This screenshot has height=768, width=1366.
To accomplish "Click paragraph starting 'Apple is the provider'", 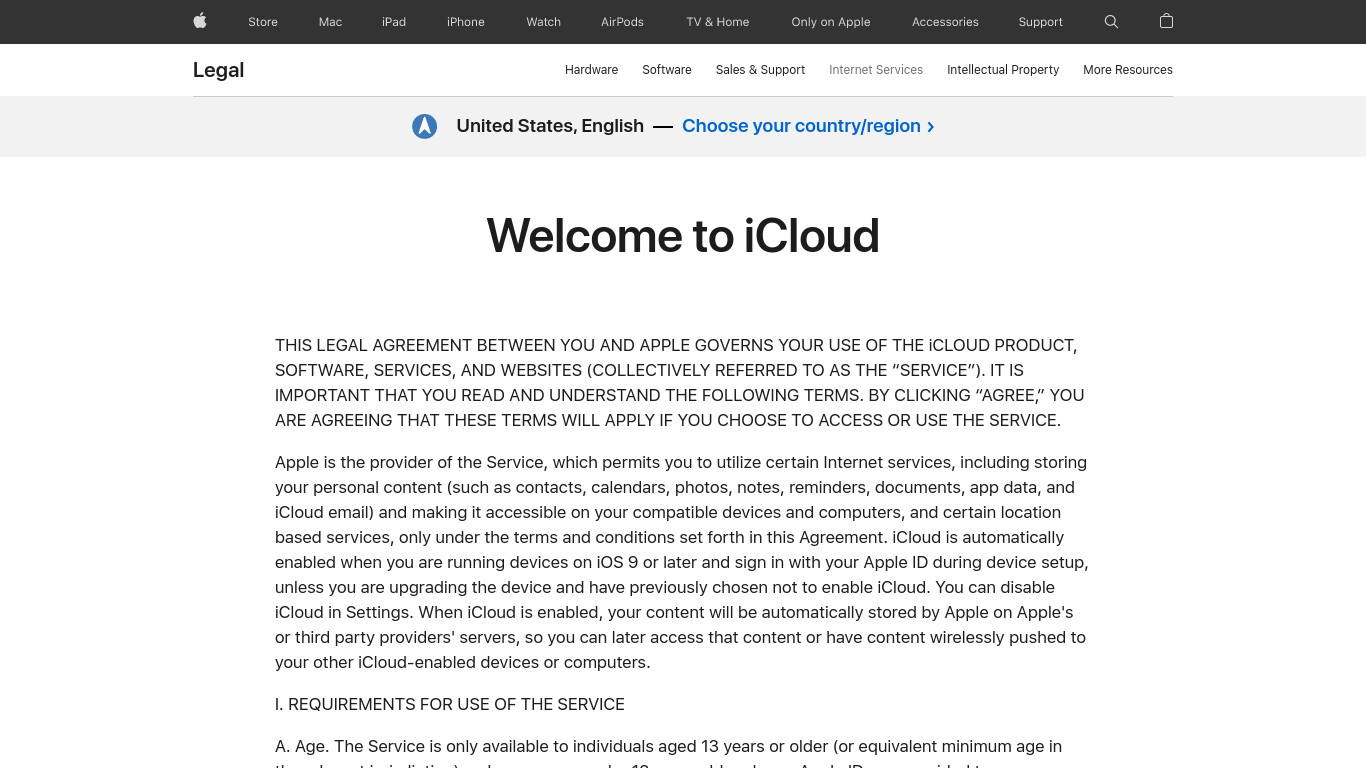I will pos(683,562).
